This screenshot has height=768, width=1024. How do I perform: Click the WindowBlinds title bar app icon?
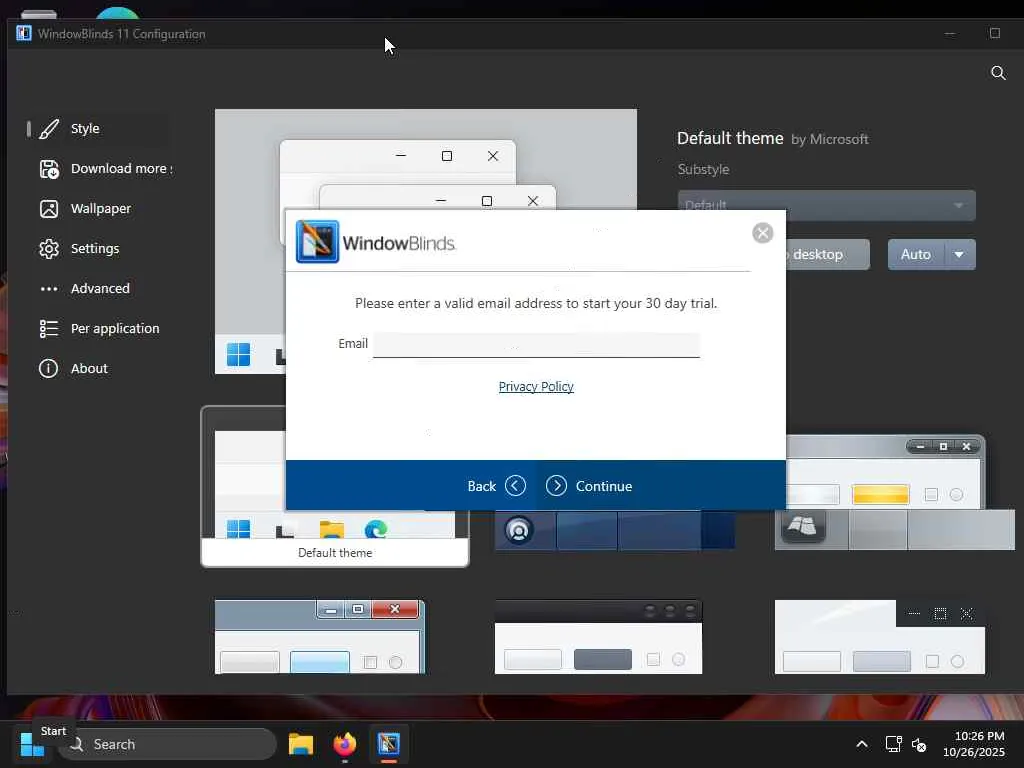[24, 33]
